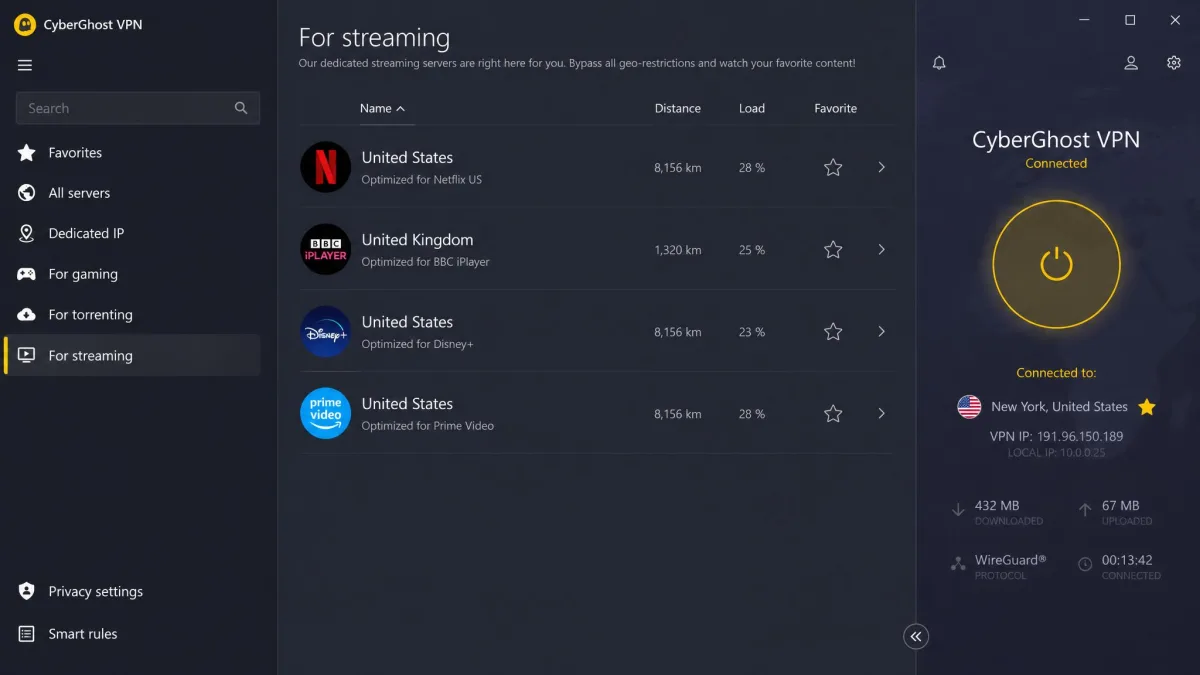The width and height of the screenshot is (1200, 675).
Task: Open the user account icon
Action: [x=1131, y=63]
